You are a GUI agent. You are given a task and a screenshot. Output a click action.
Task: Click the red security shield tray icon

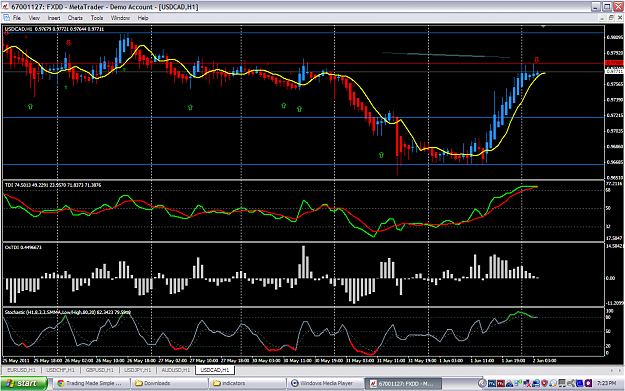[544, 383]
